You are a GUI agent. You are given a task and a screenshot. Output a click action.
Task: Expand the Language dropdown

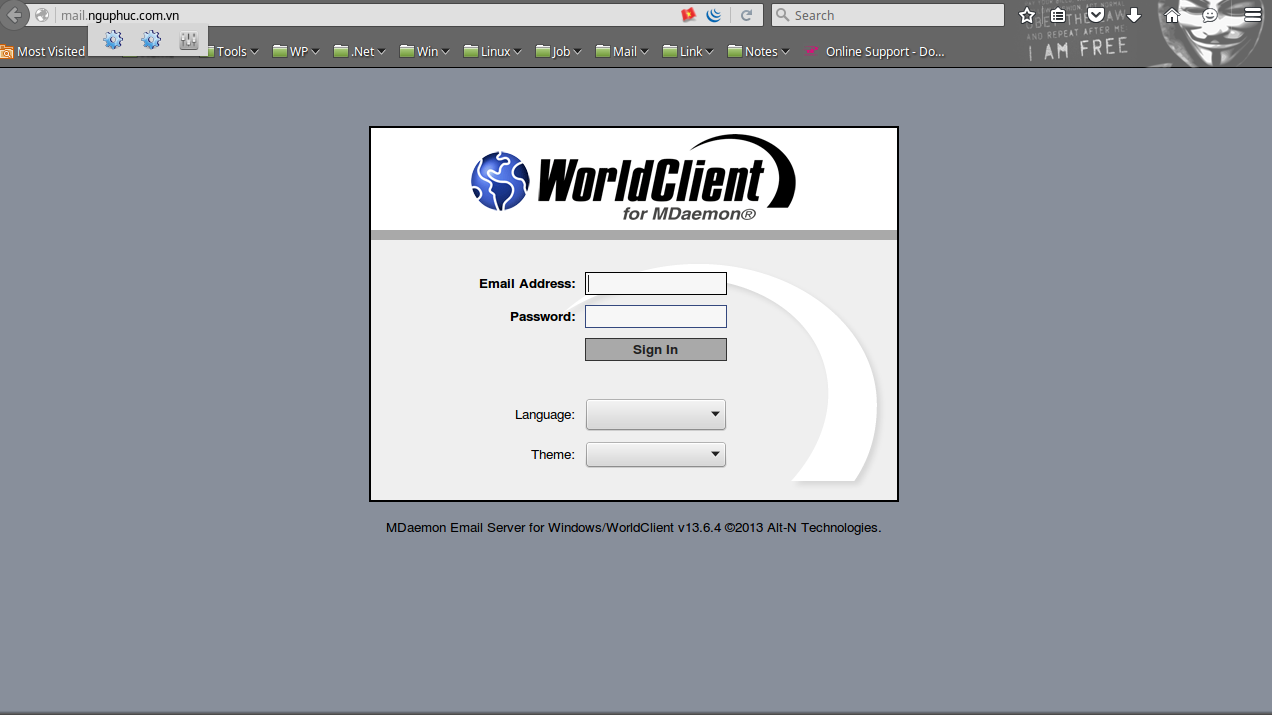655,414
